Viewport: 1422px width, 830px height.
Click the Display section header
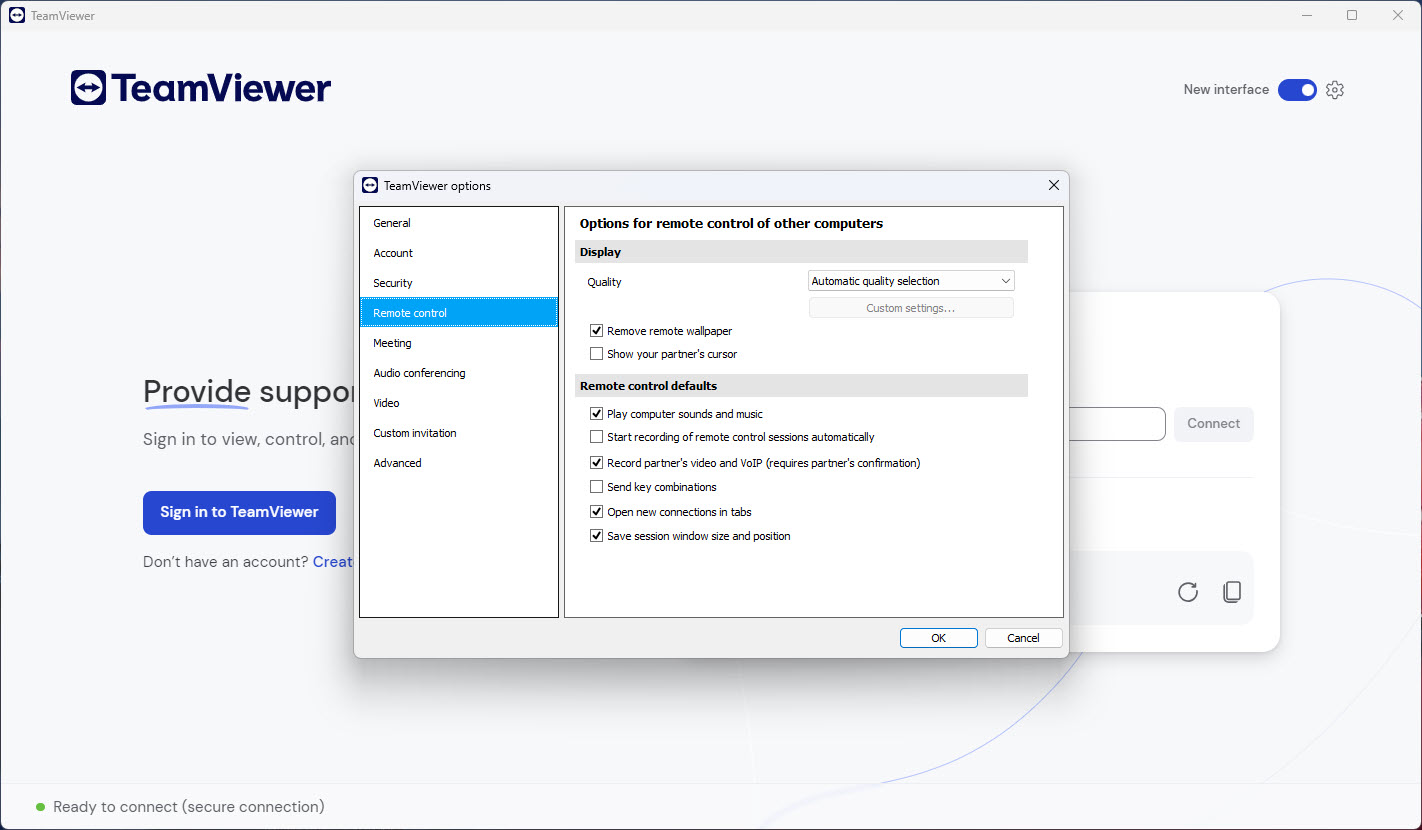(801, 252)
